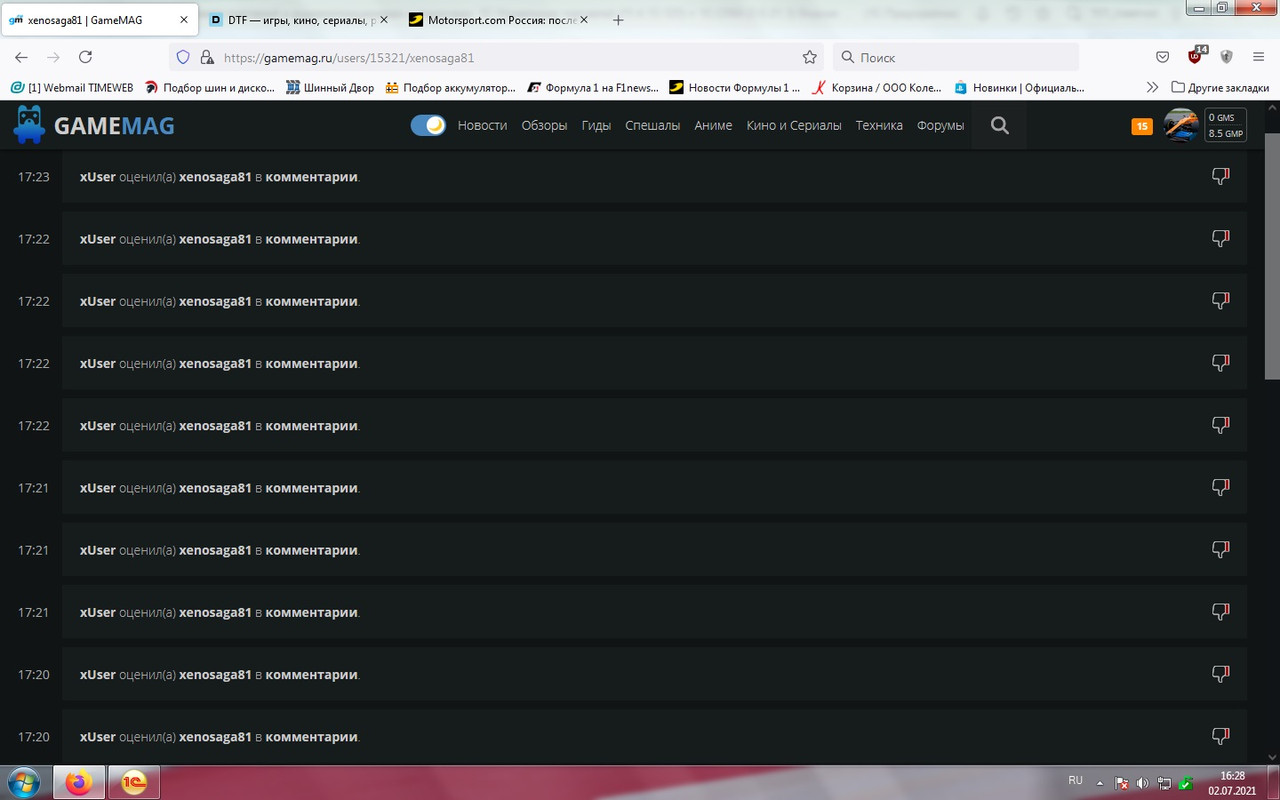Open notifications badge showing 15
Viewport: 1280px width, 800px height.
pyautogui.click(x=1142, y=126)
